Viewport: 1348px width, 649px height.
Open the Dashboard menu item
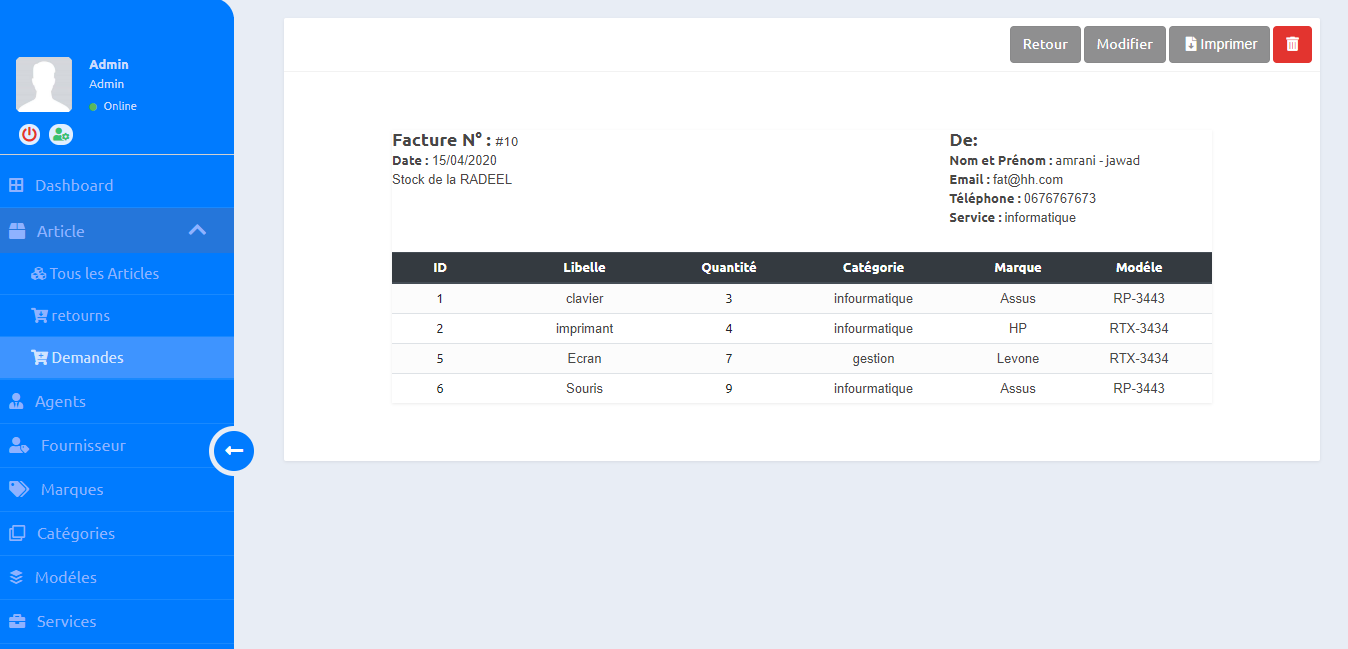point(73,185)
